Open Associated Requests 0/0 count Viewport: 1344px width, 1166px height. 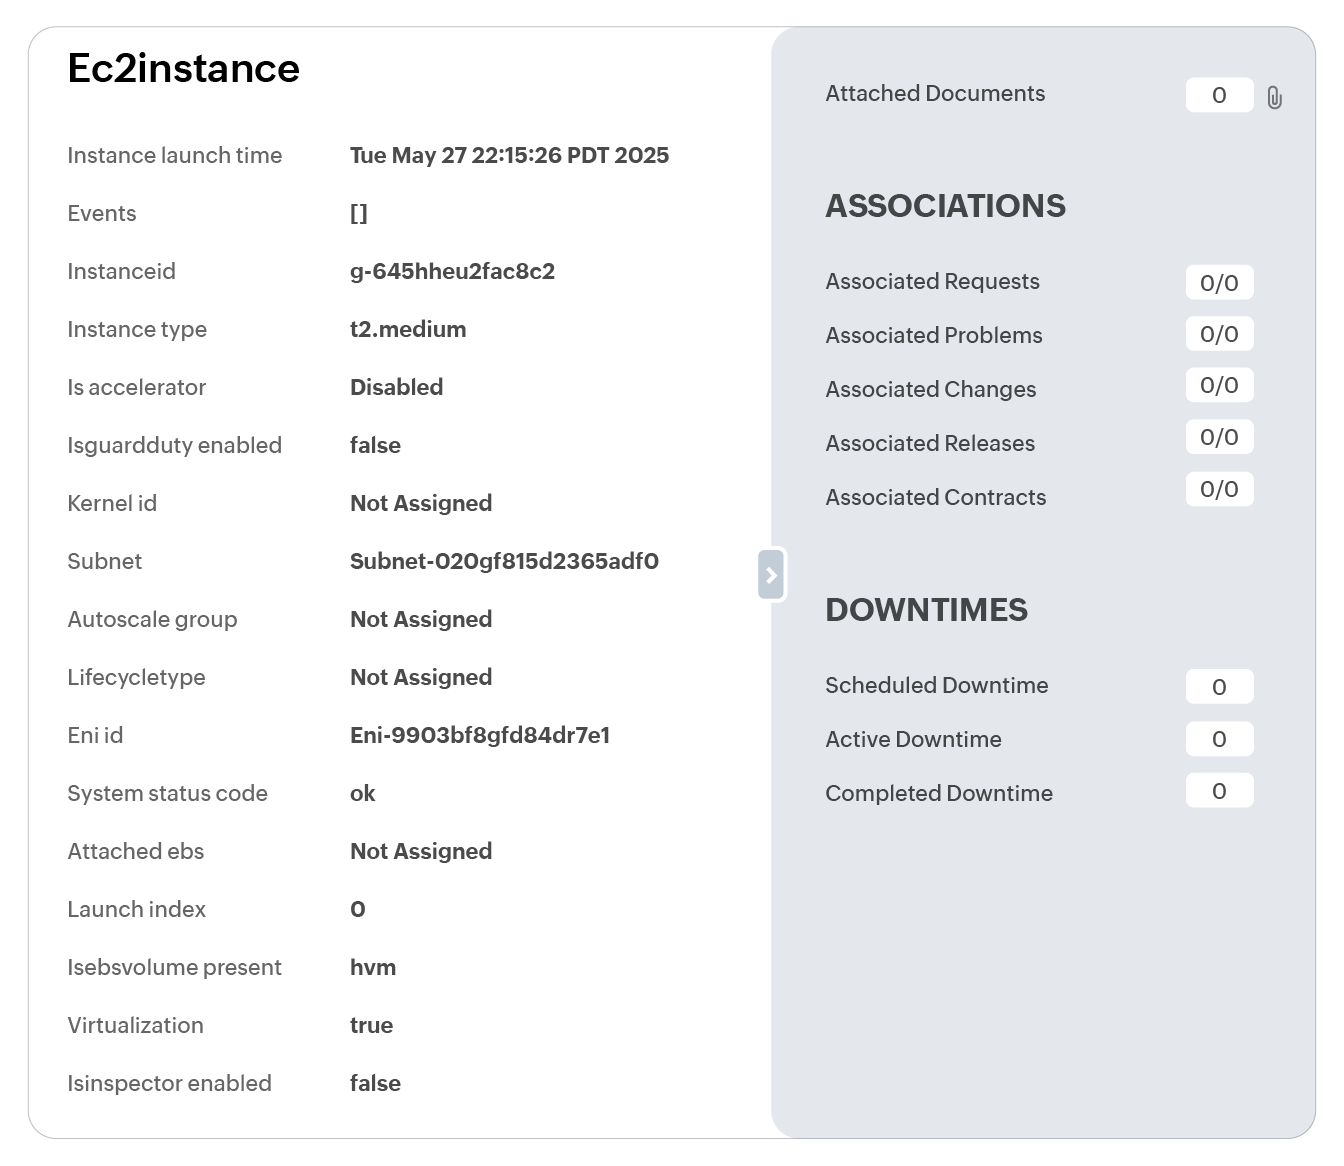click(x=1219, y=283)
